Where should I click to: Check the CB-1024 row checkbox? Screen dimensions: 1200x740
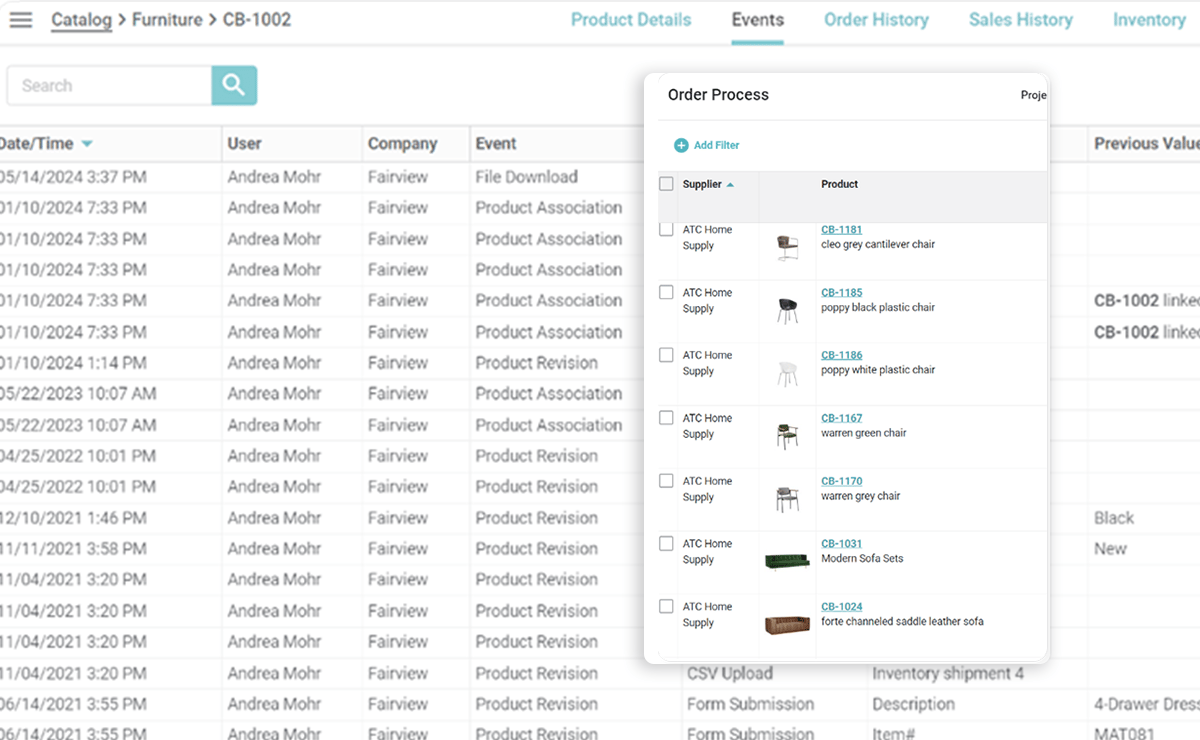[666, 606]
